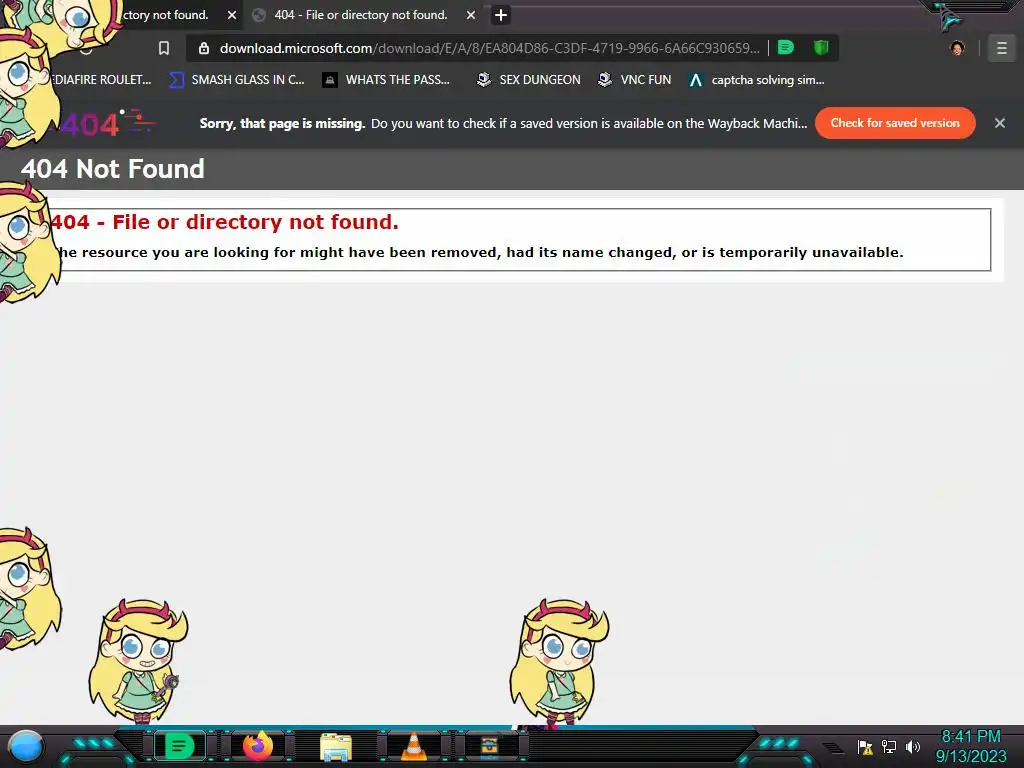
Task: Open the orange-and-teal app on taskbar
Action: pyautogui.click(x=490, y=746)
